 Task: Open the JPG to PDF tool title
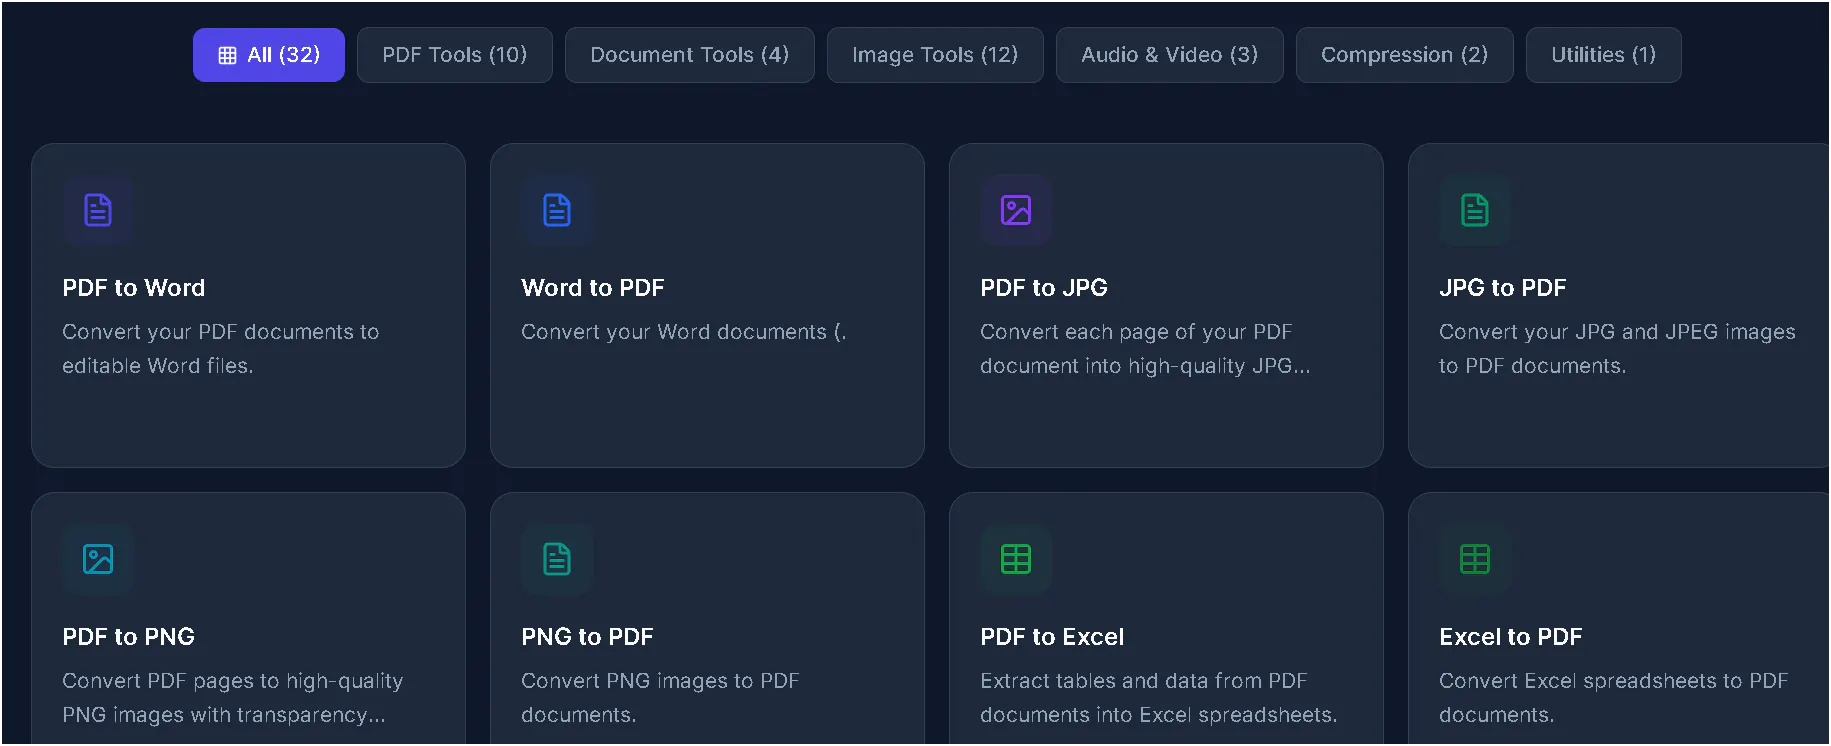(1503, 288)
